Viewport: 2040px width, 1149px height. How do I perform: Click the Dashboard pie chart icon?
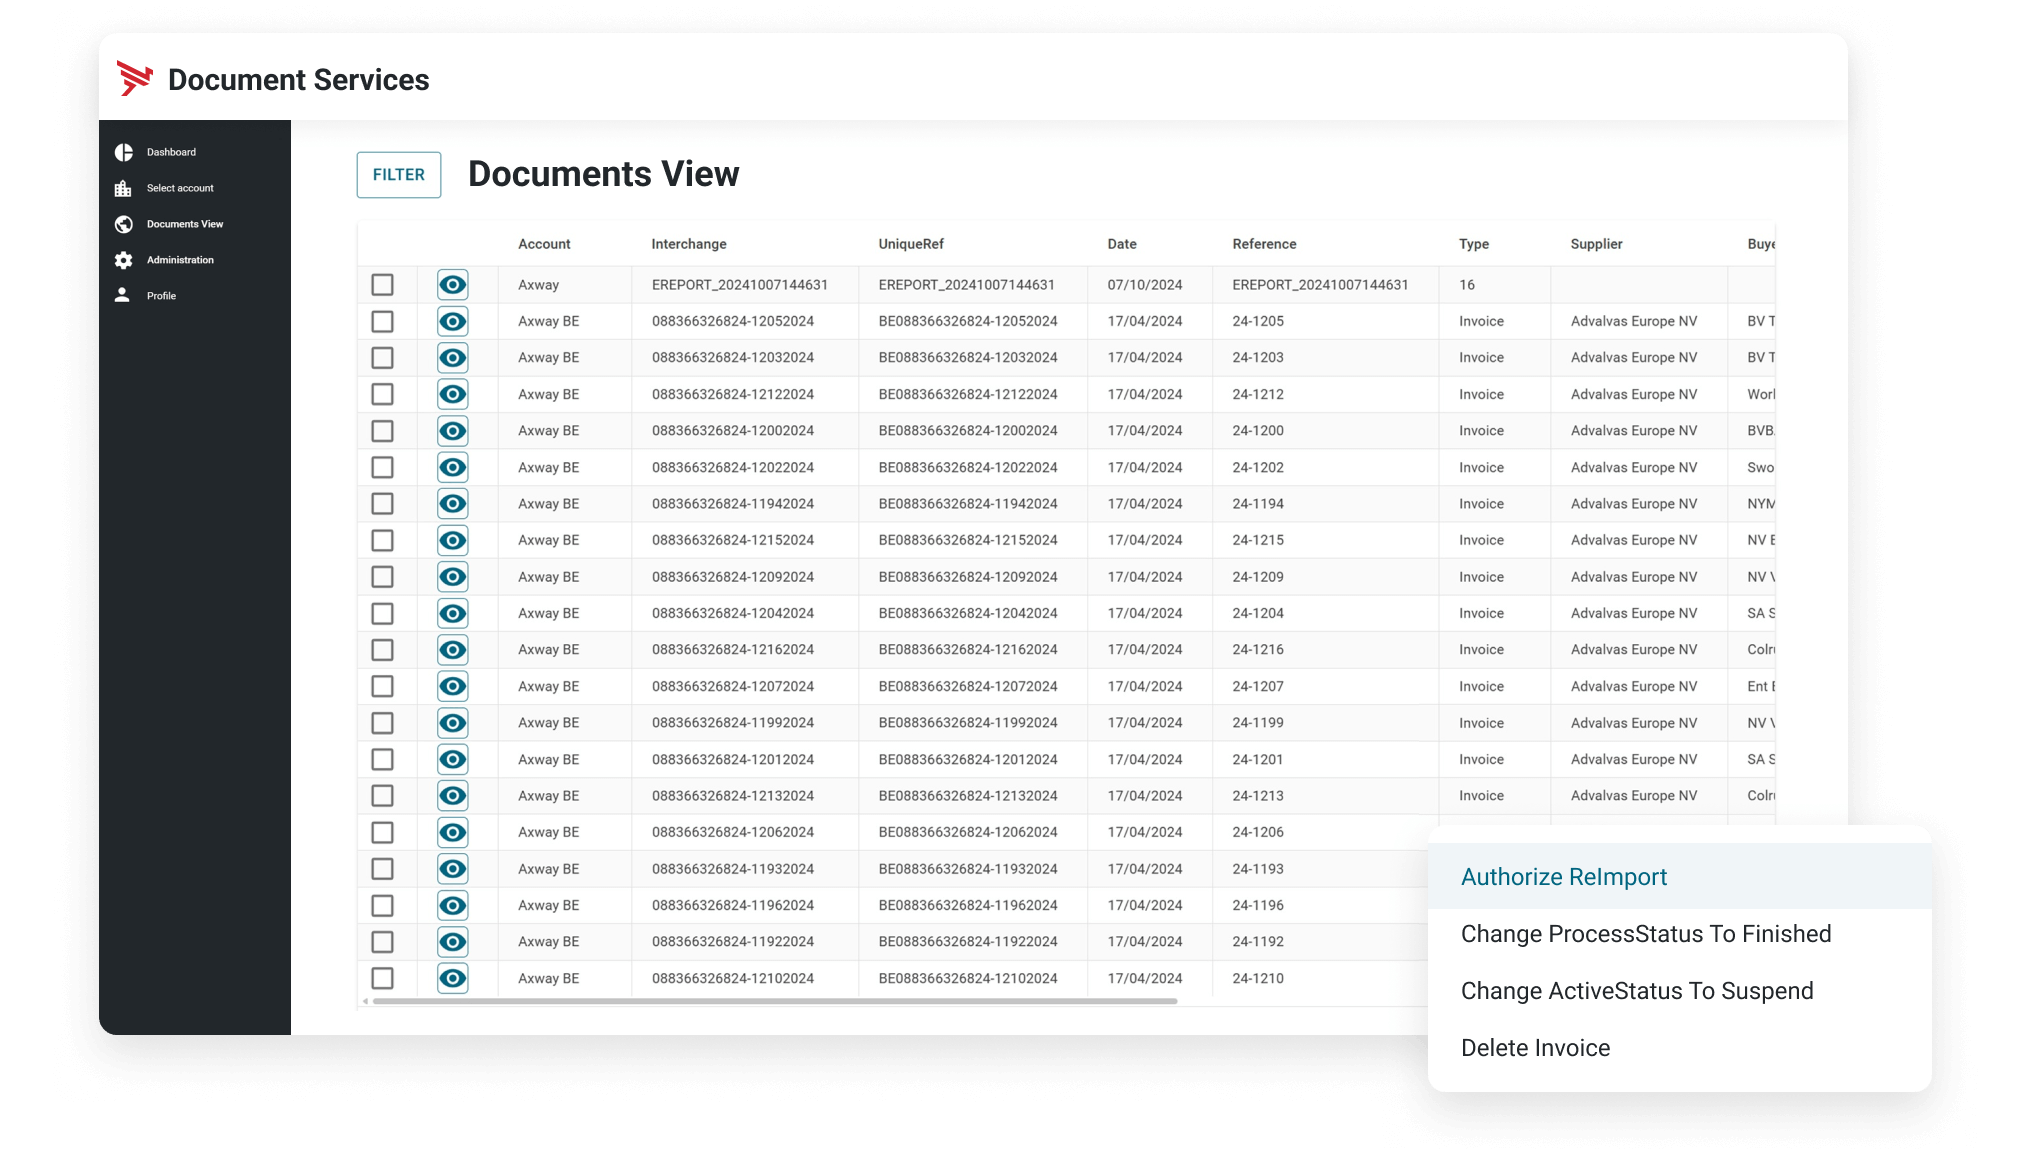click(124, 152)
